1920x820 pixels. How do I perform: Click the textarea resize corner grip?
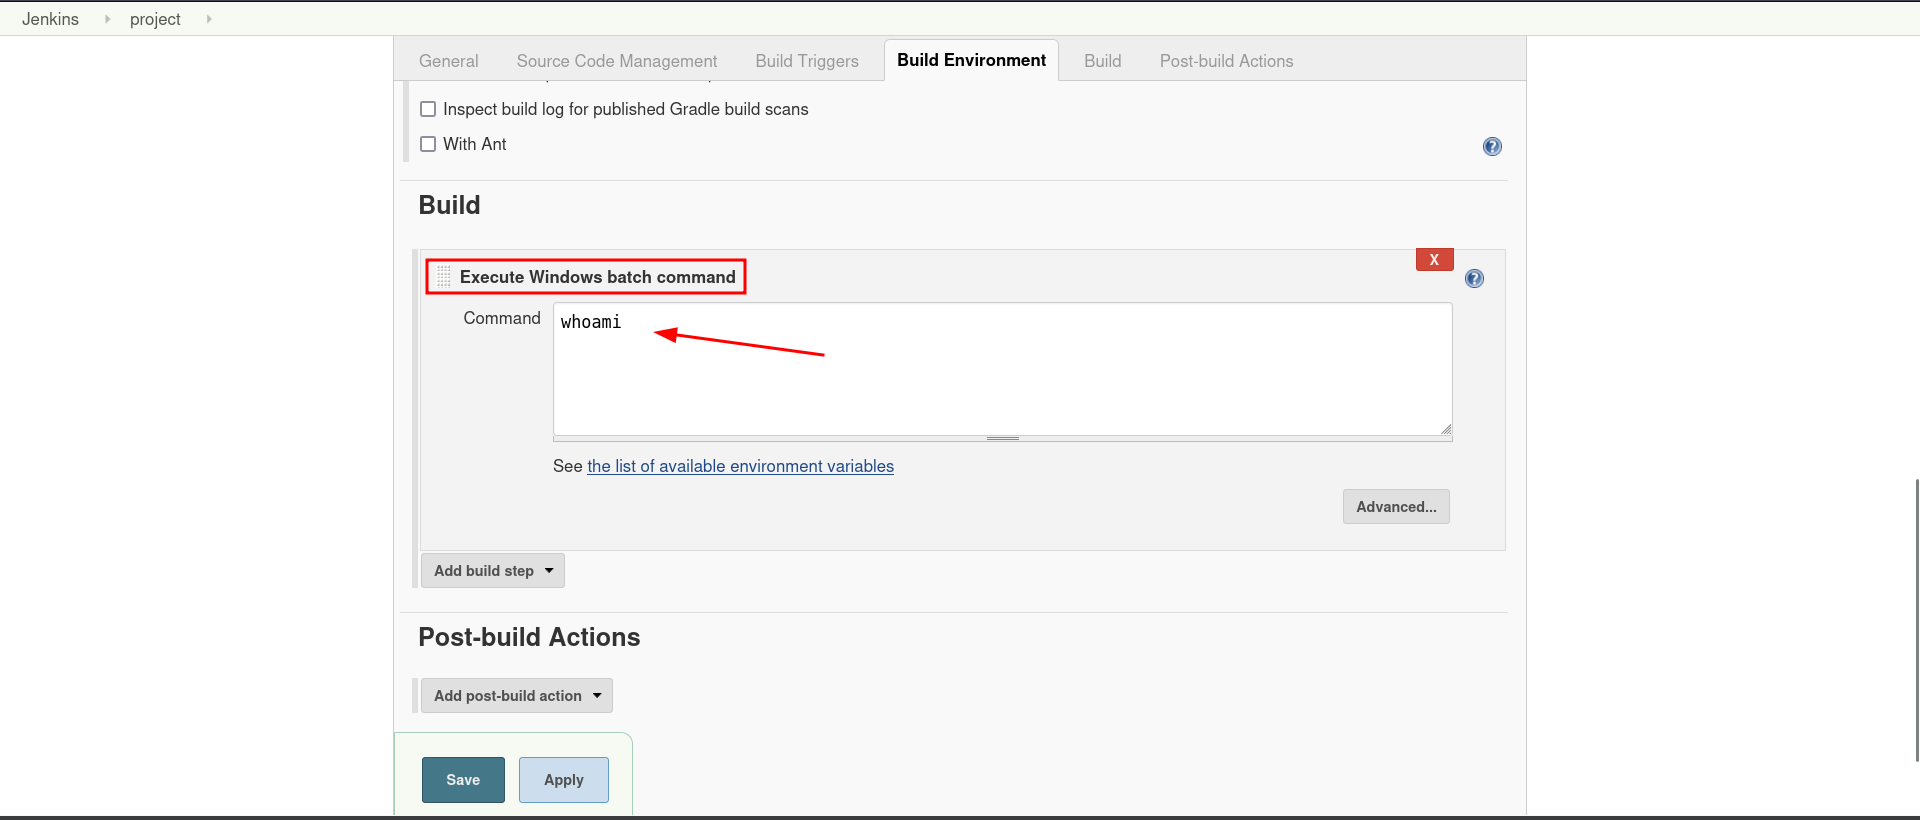pos(1446,429)
